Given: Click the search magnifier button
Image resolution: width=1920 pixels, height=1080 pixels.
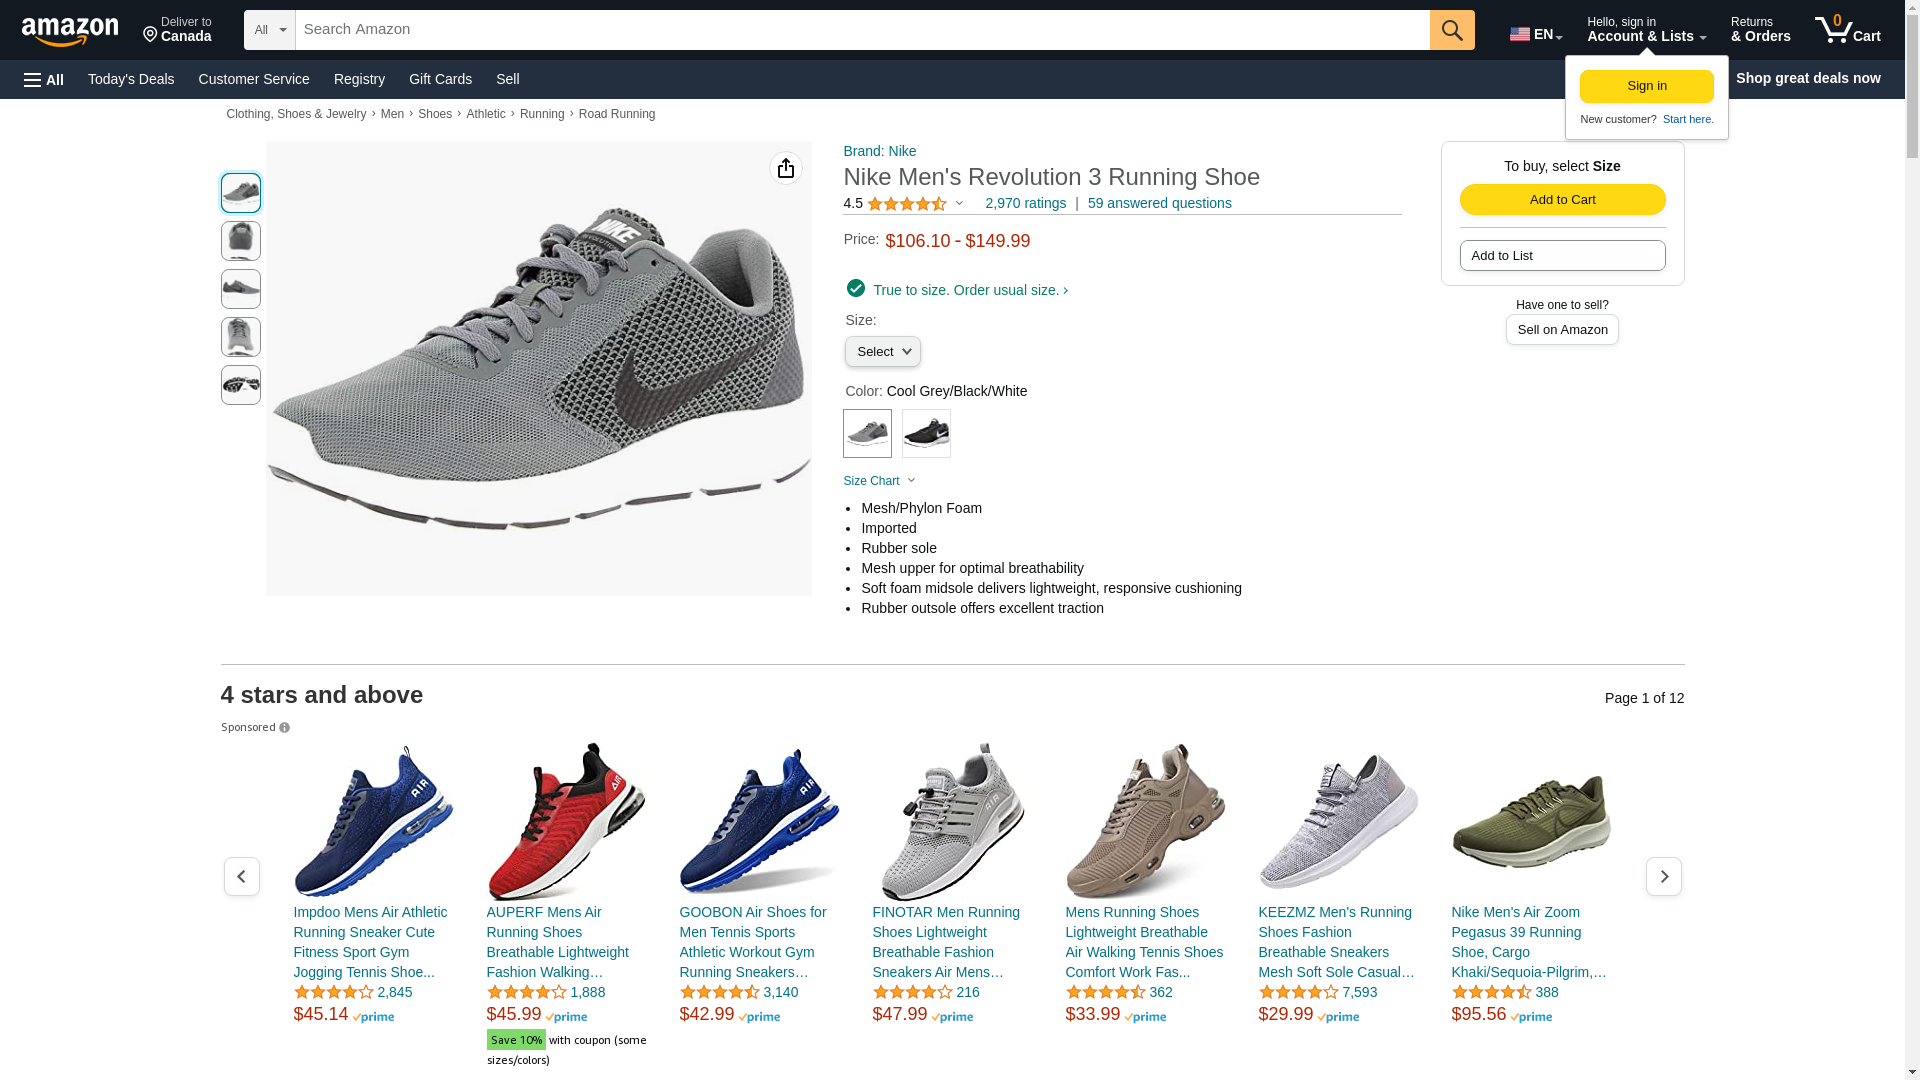Looking at the screenshot, I should [x=1452, y=30].
